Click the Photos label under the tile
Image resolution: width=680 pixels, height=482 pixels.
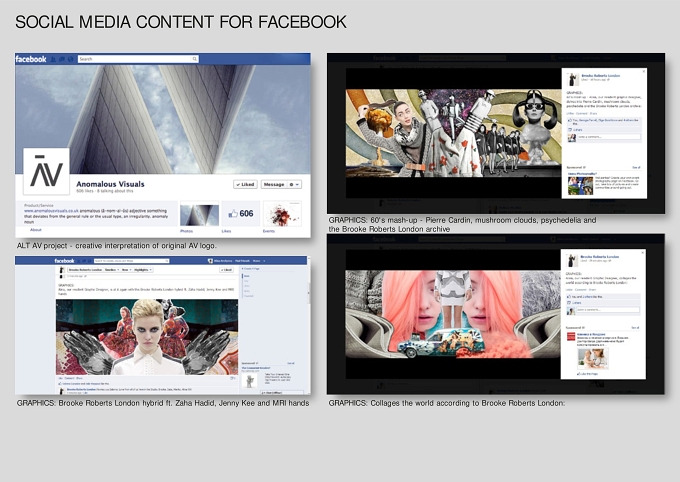tap(186, 231)
